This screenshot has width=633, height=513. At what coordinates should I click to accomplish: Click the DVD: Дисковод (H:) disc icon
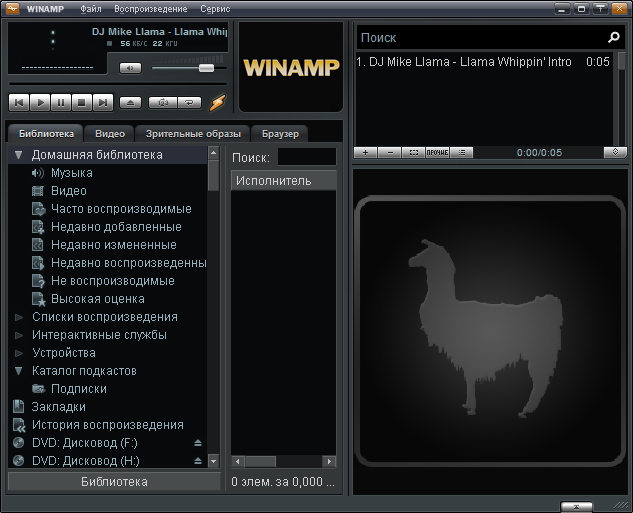pyautogui.click(x=19, y=461)
